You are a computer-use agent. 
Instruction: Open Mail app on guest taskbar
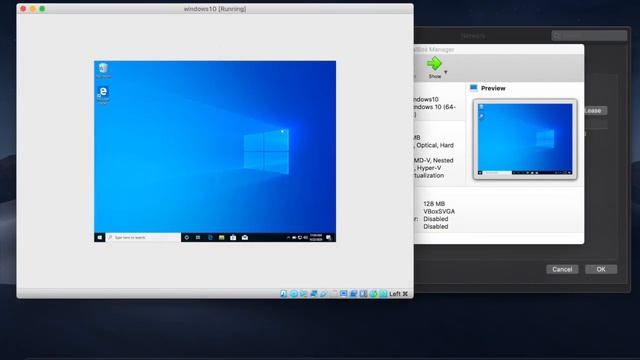click(x=245, y=237)
